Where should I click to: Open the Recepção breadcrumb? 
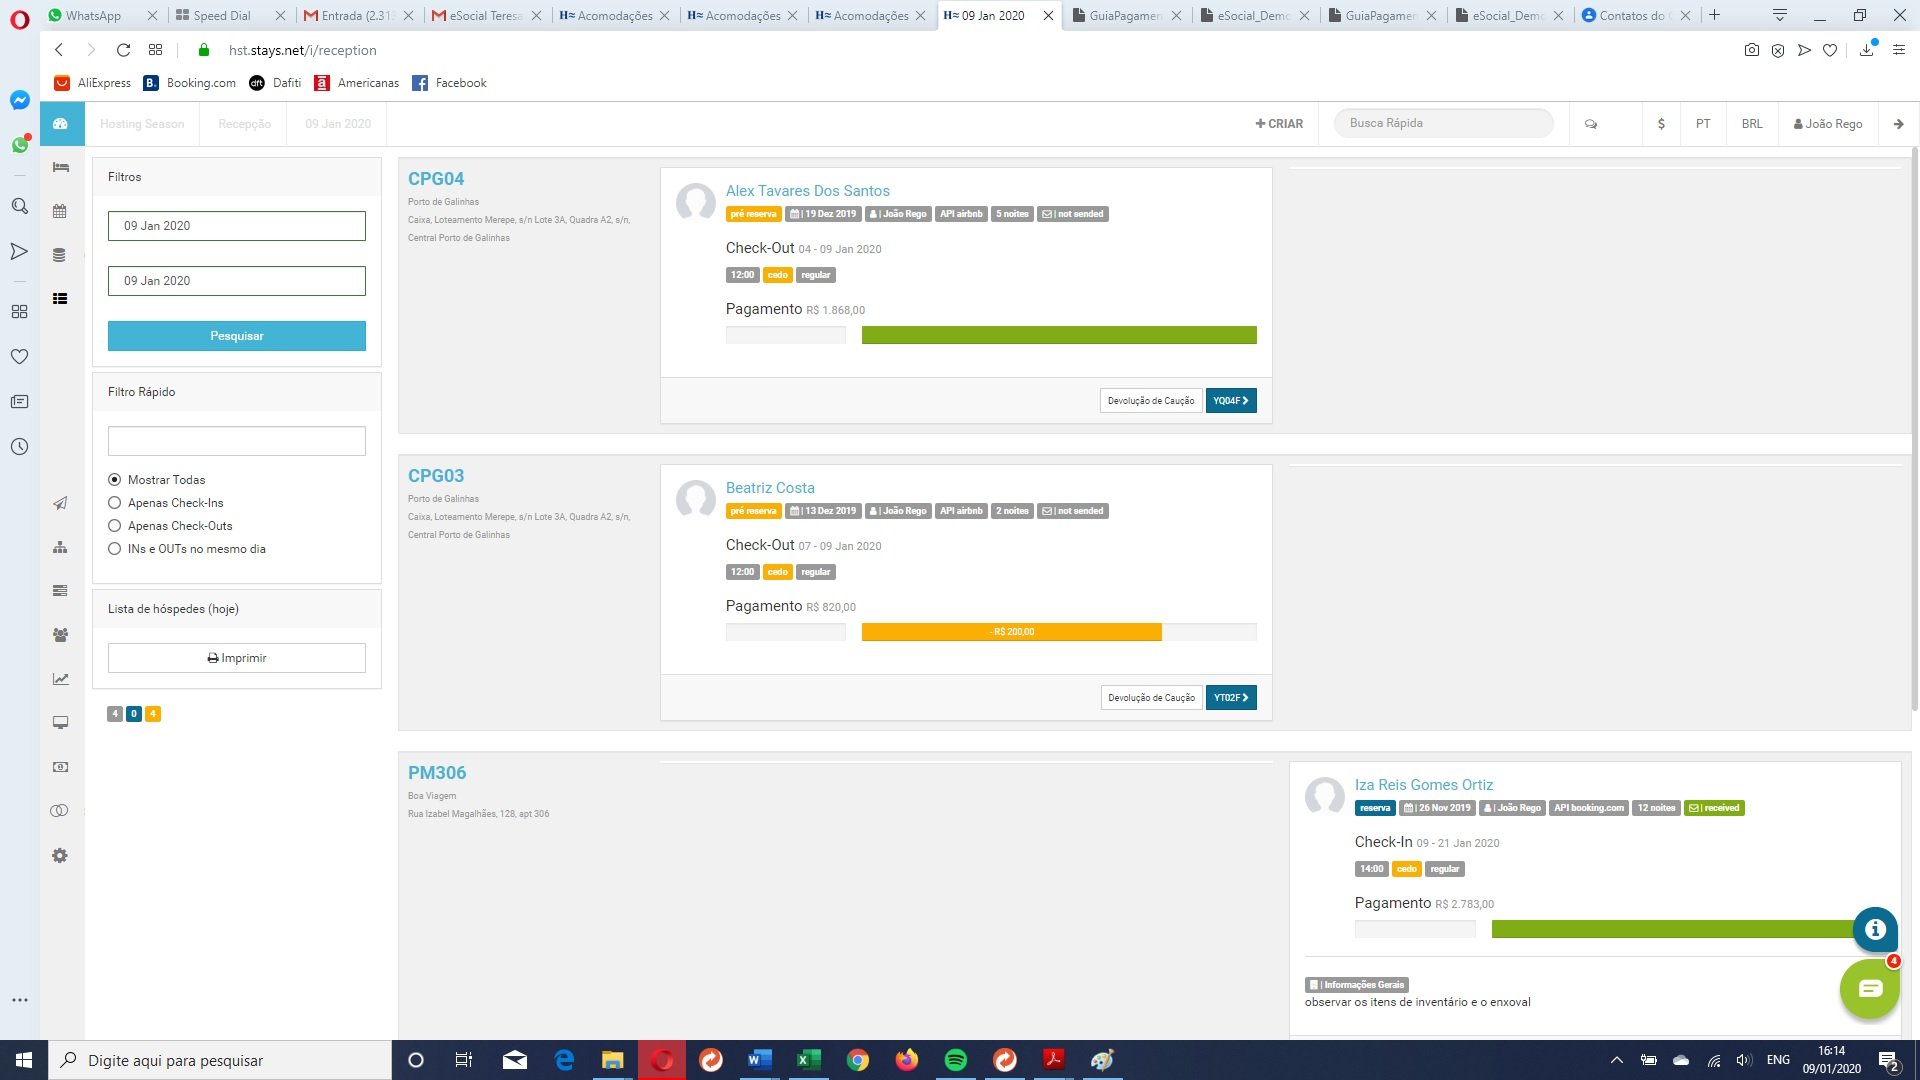(x=244, y=124)
